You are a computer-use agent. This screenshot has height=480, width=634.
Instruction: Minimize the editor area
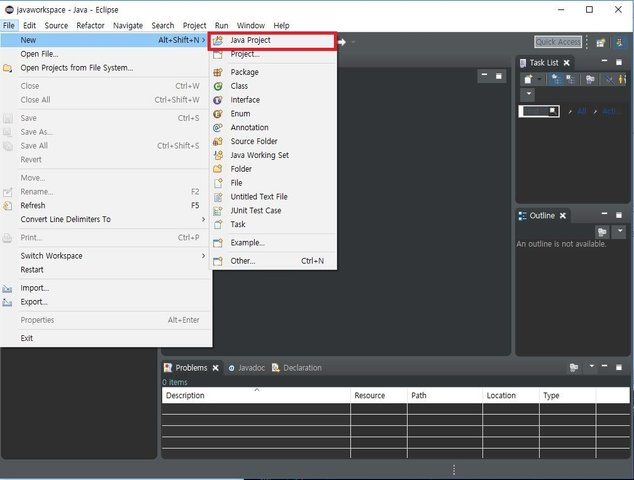tap(484, 75)
